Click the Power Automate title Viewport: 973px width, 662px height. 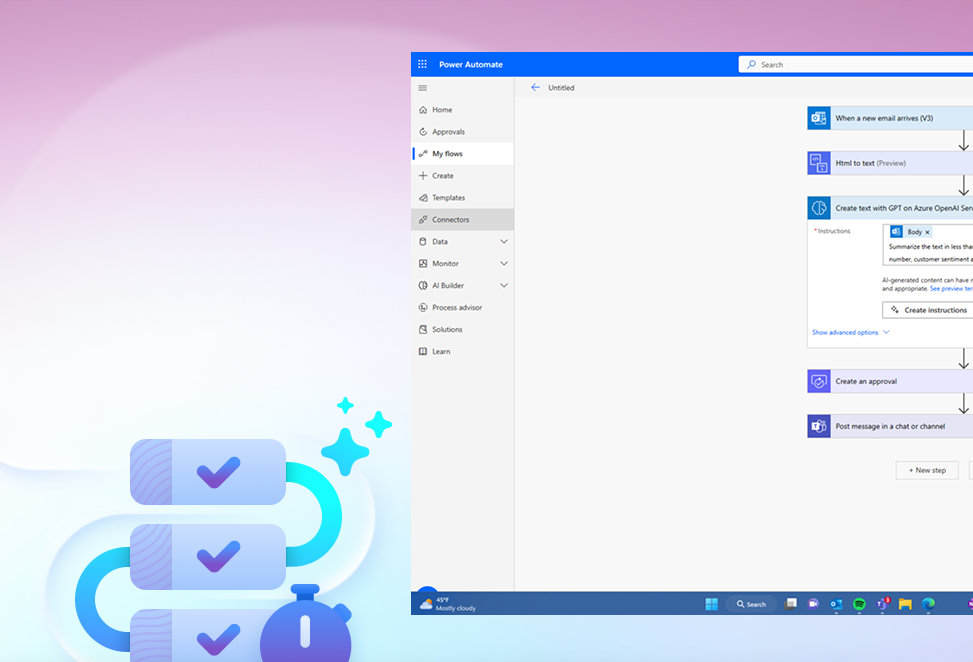coord(471,65)
